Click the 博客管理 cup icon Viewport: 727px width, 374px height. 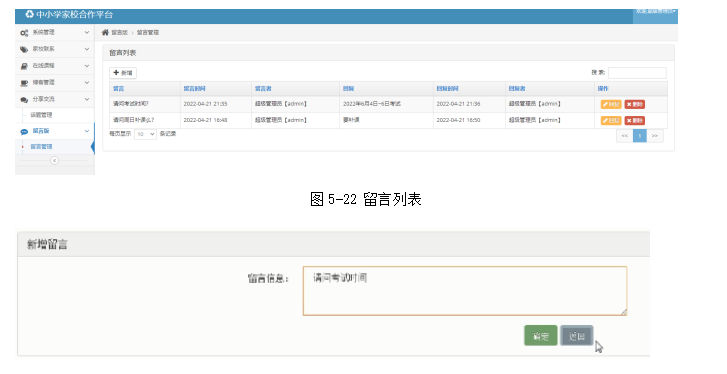coord(24,83)
